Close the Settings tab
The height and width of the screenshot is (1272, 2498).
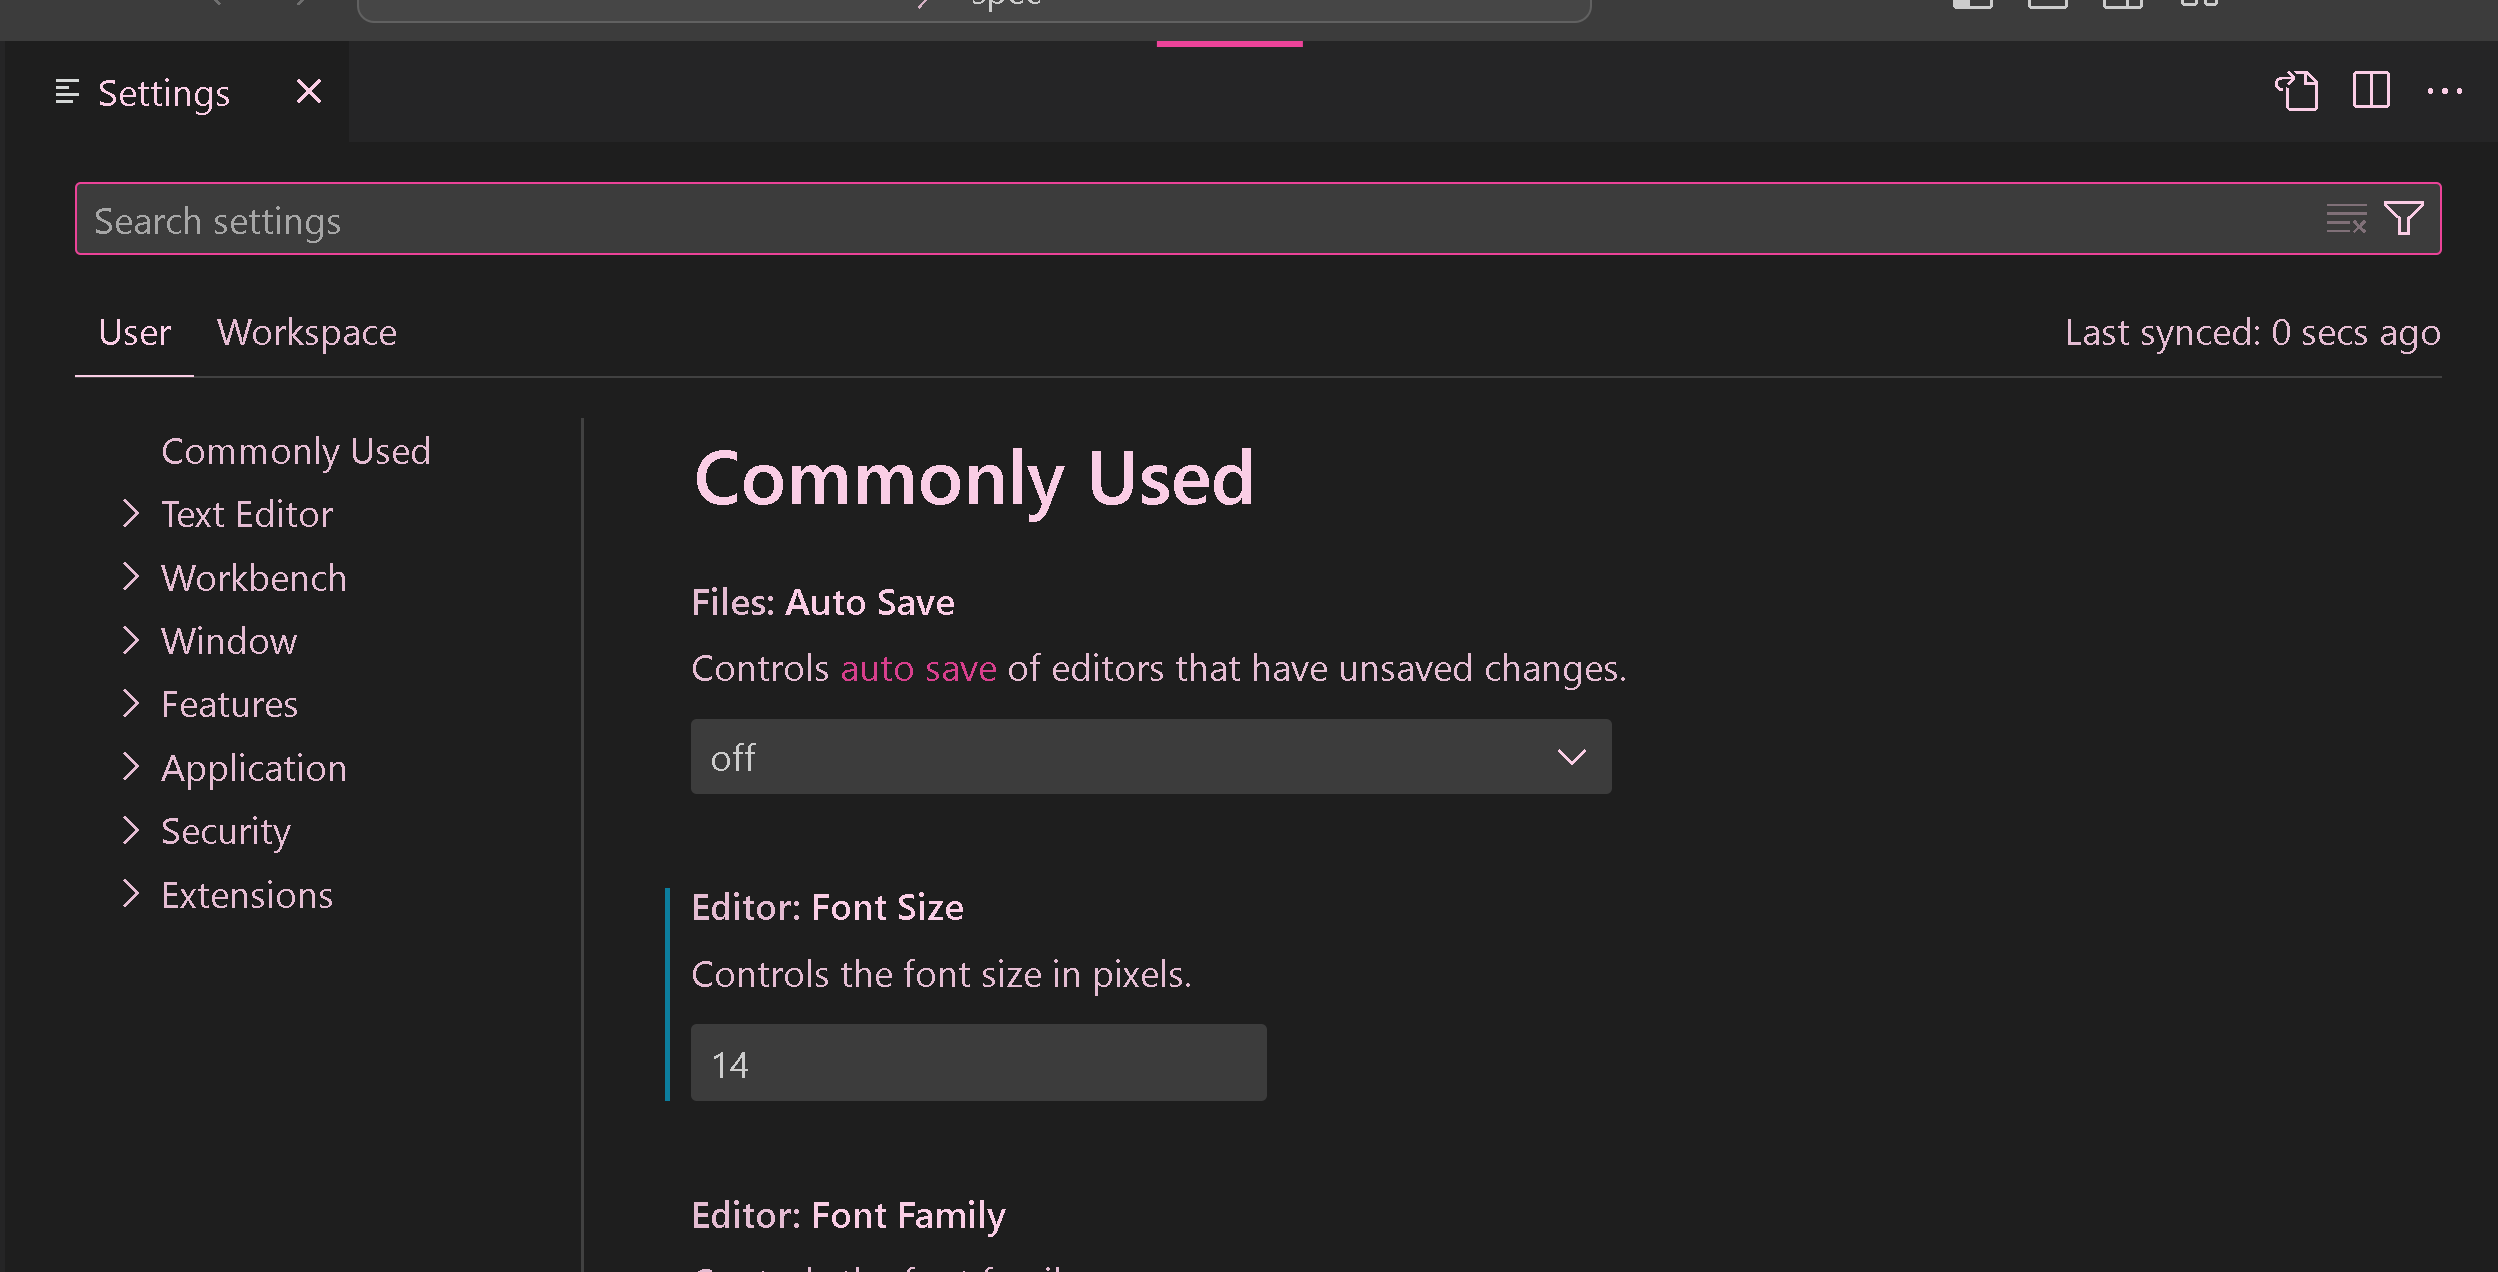pyautogui.click(x=308, y=91)
